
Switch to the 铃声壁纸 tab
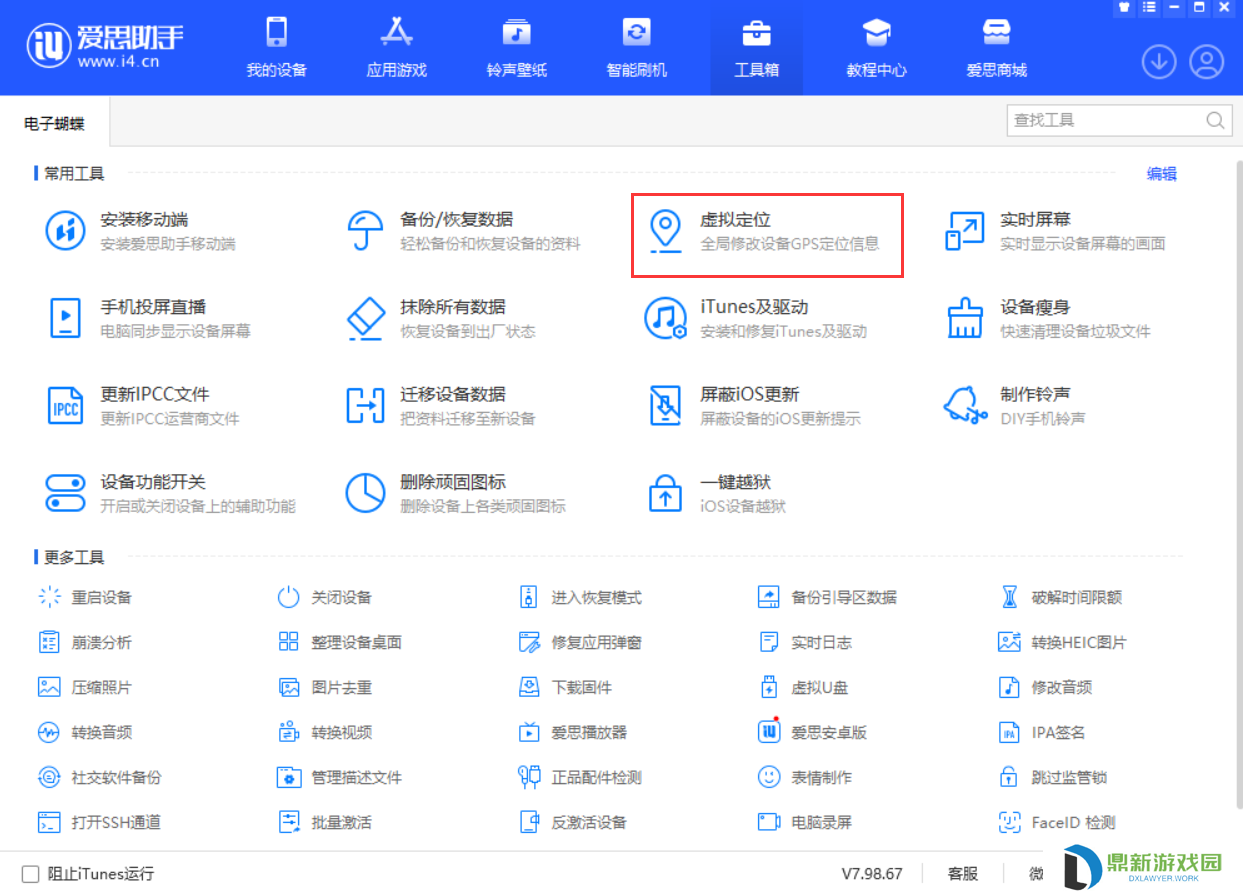tap(516, 47)
